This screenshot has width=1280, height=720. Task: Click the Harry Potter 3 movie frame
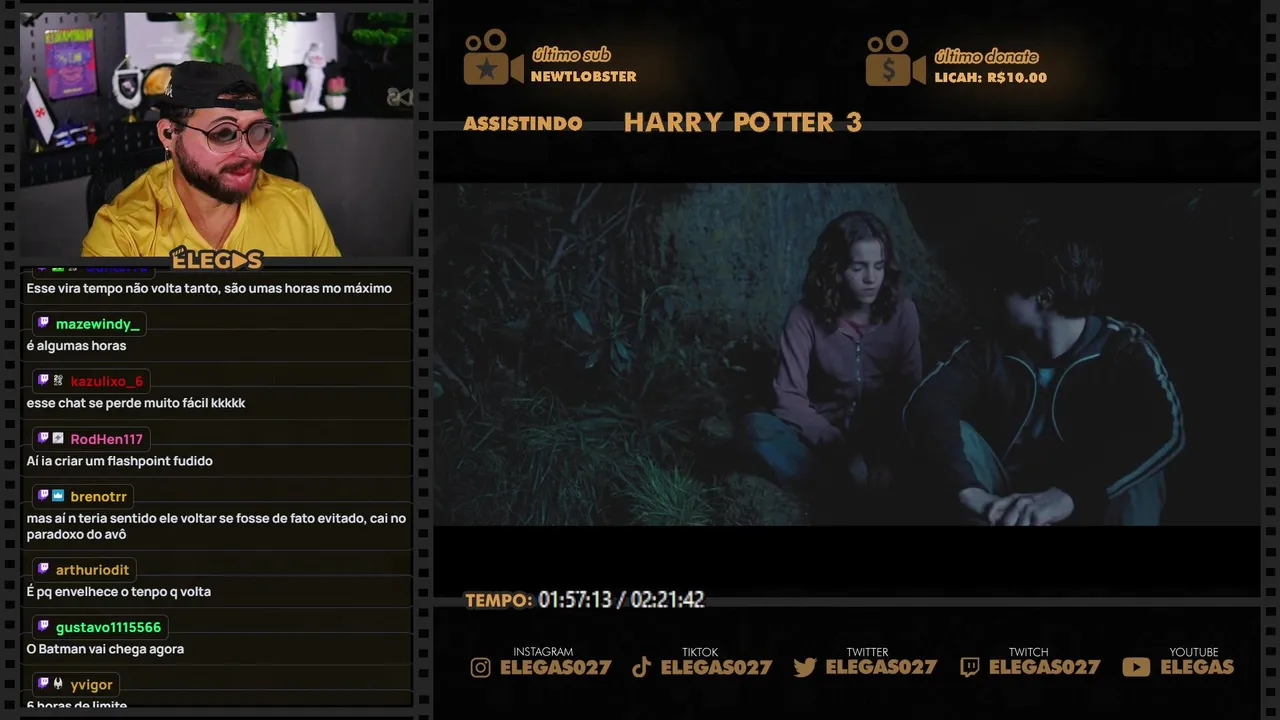[x=846, y=354]
